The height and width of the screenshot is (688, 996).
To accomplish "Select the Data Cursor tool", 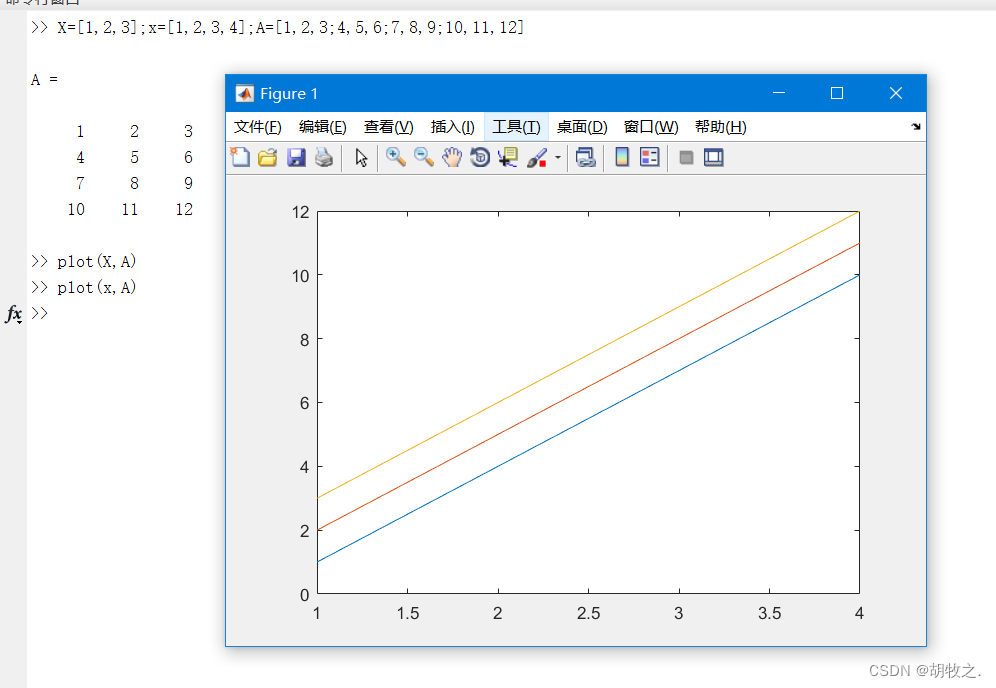I will coord(508,157).
